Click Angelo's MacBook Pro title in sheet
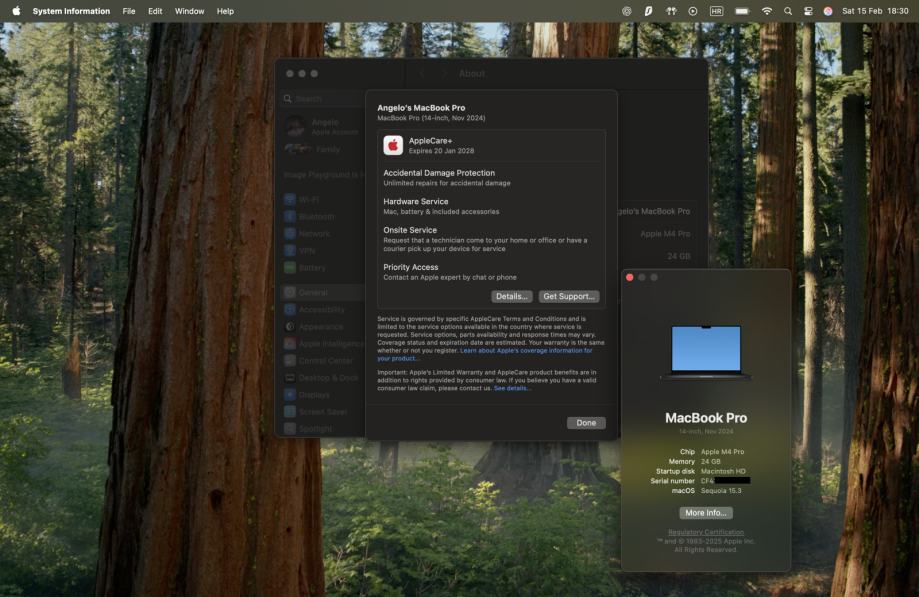919x597 pixels. pyautogui.click(x=421, y=108)
